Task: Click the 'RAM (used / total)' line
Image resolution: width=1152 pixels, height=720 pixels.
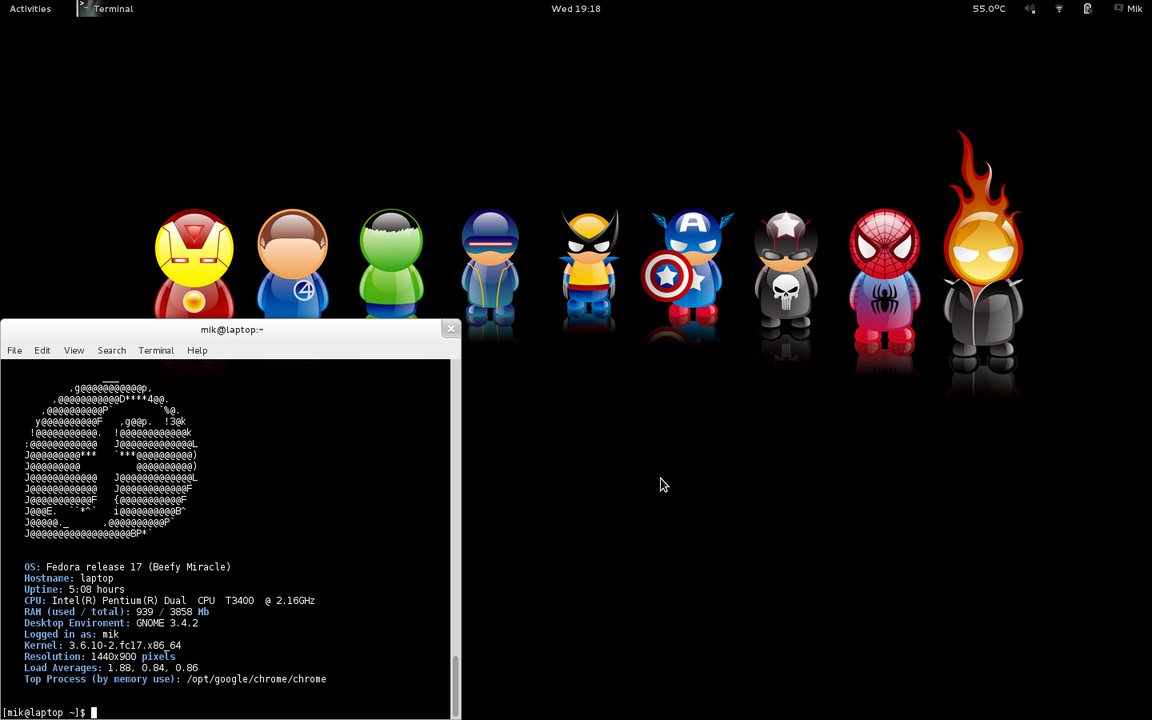Action: [116, 612]
